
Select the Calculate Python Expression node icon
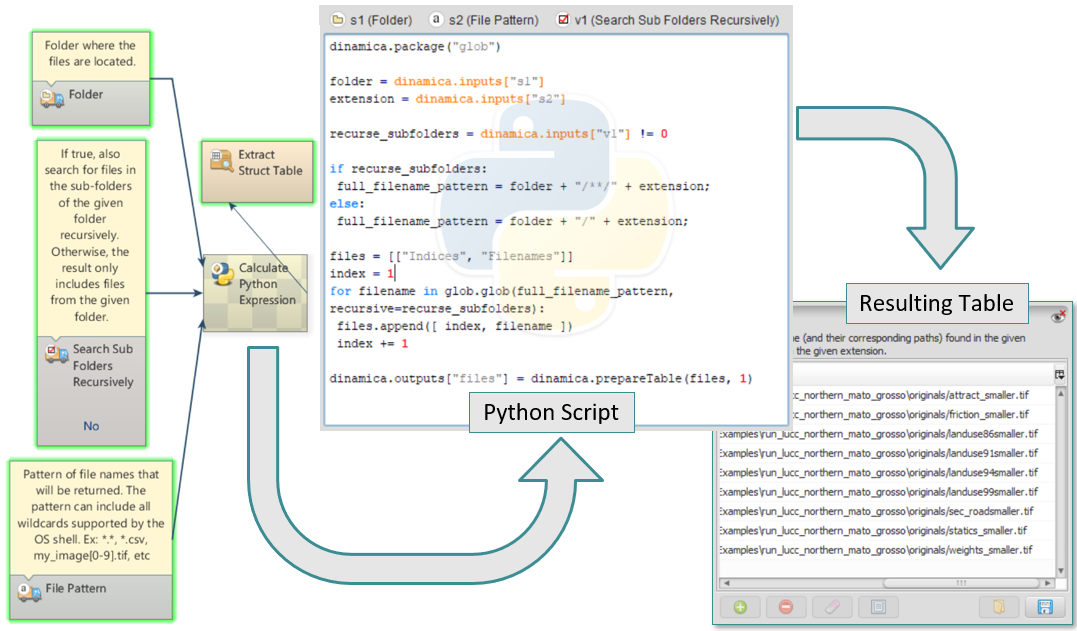point(221,275)
